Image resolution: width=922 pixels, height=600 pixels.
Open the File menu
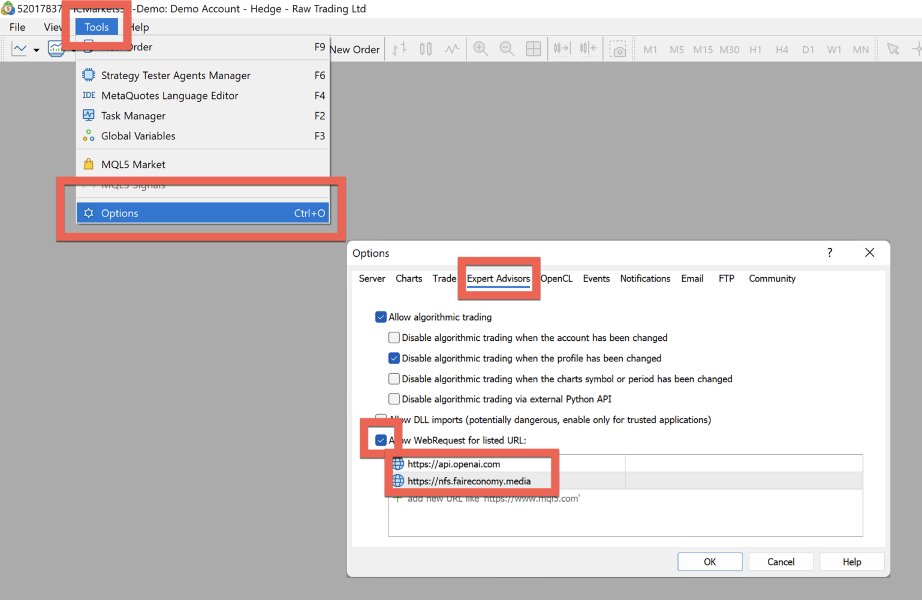point(17,27)
